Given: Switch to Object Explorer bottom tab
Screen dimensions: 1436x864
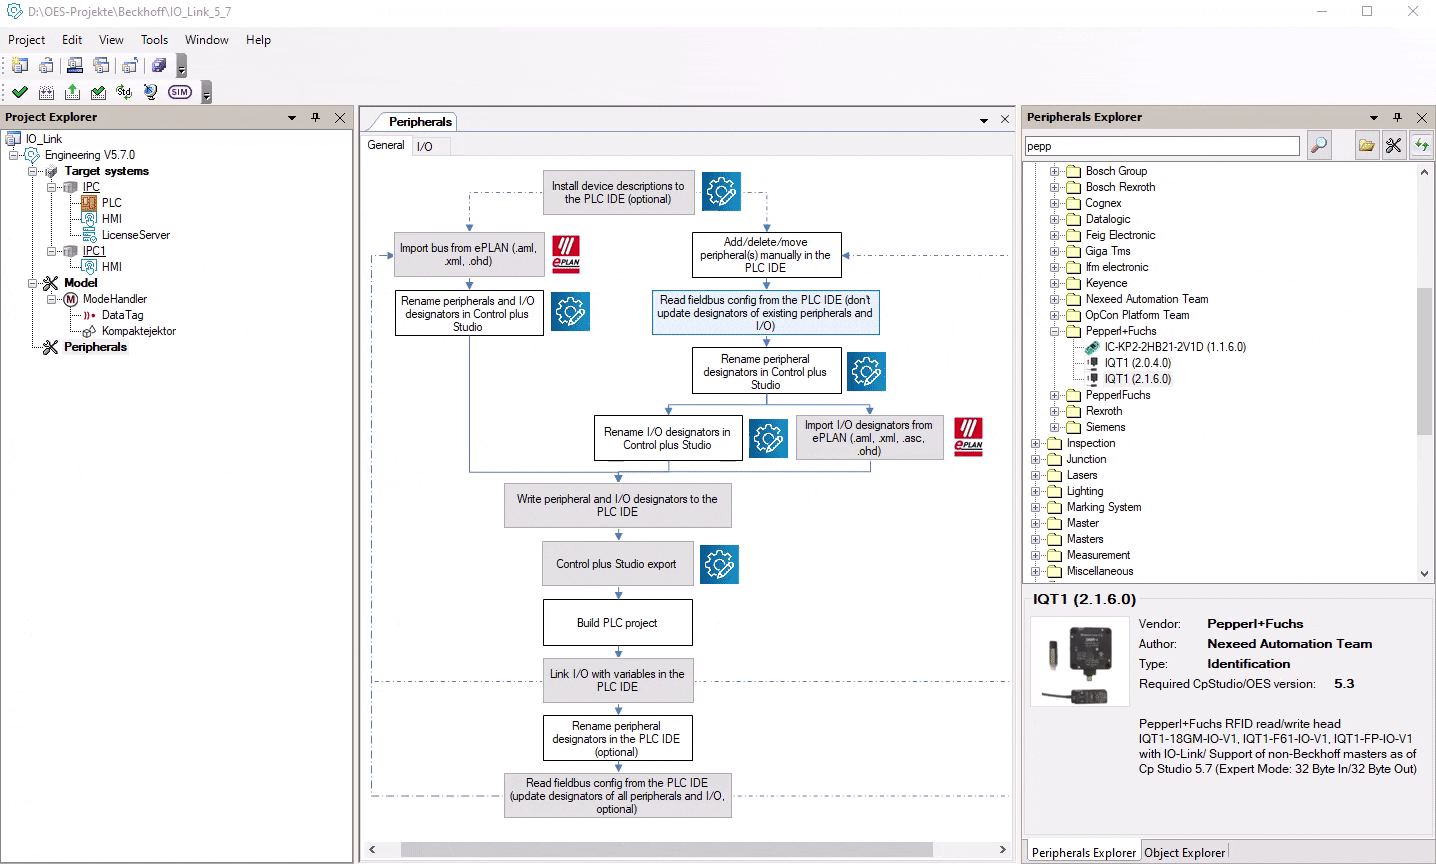Looking at the screenshot, I should 1184,853.
